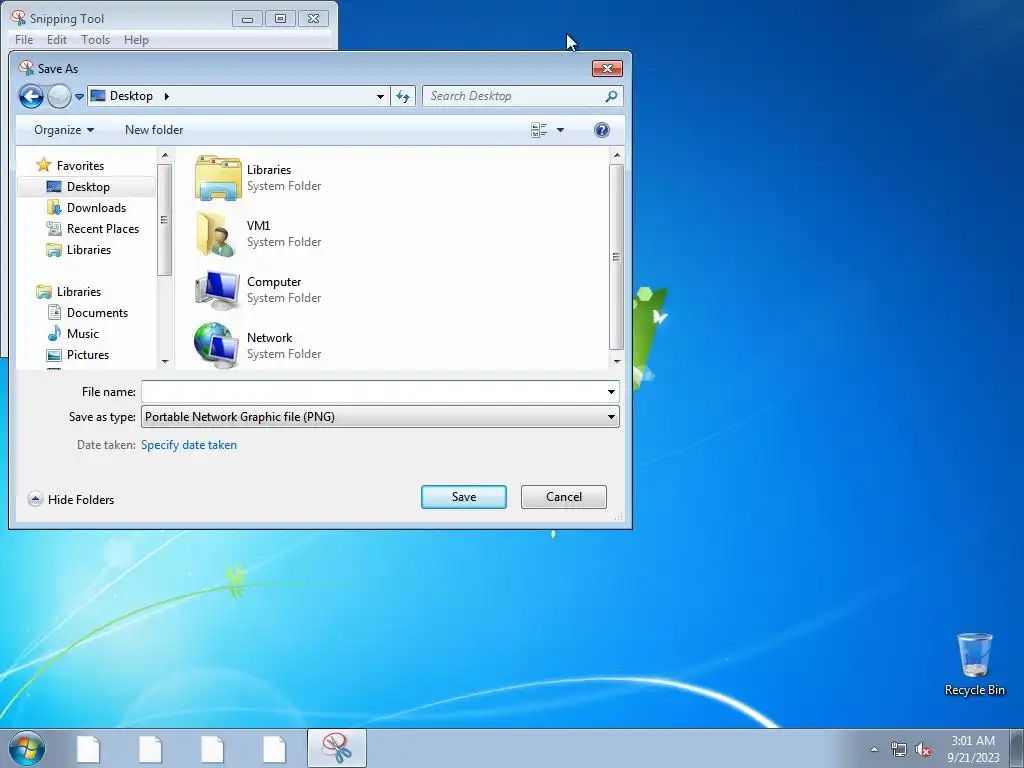This screenshot has width=1024, height=768.
Task: Click the magnifier icon in the search box
Action: [x=611, y=96]
